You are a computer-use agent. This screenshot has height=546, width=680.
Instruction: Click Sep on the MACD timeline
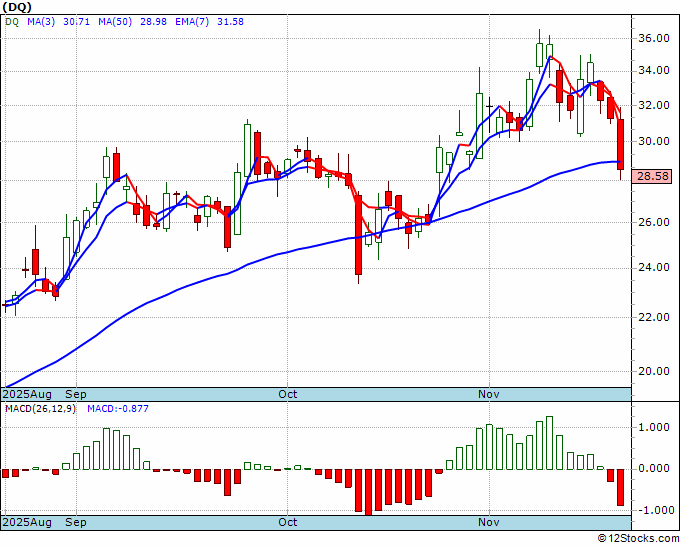(76, 522)
